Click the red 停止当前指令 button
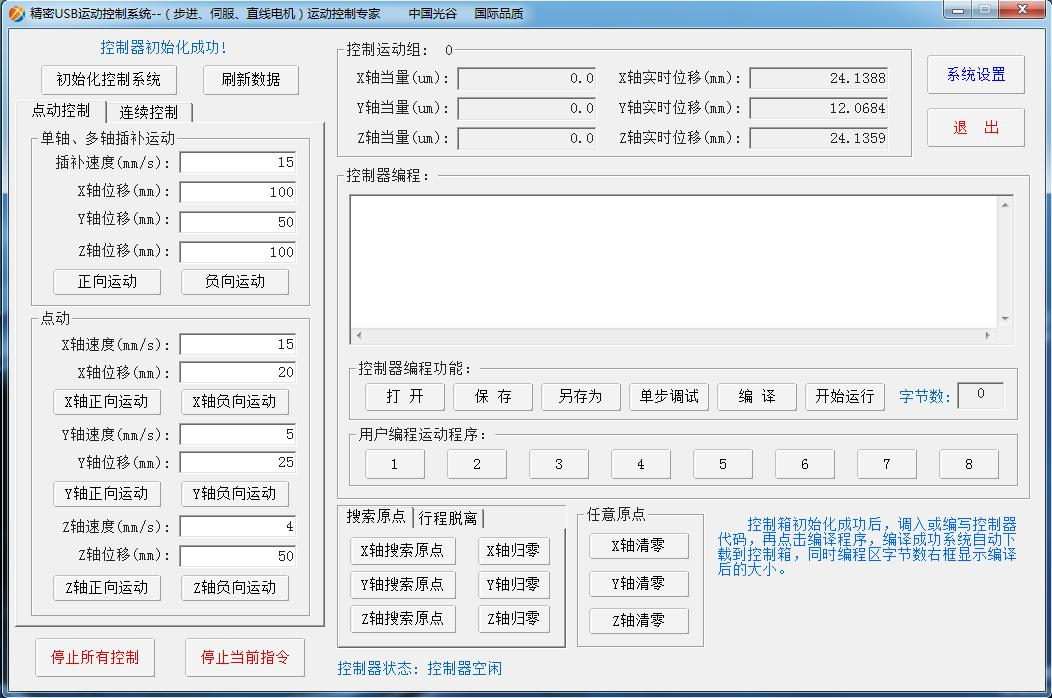Image resolution: width=1052 pixels, height=698 pixels. tap(245, 657)
